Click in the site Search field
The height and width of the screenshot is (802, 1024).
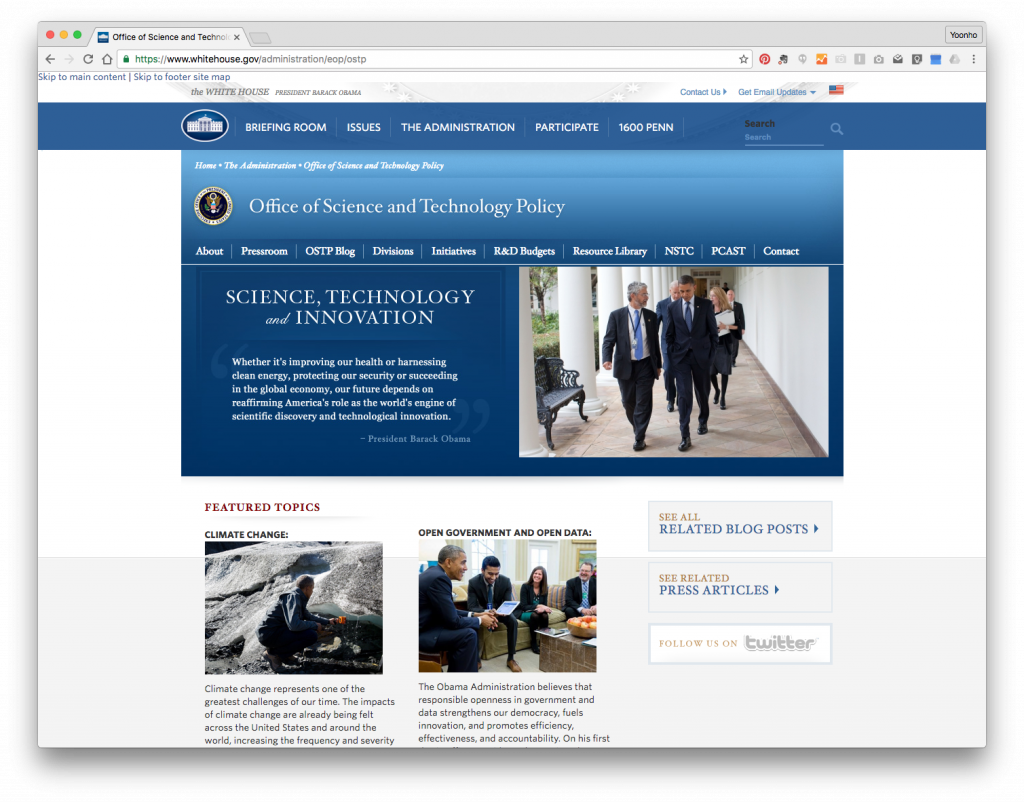point(783,137)
